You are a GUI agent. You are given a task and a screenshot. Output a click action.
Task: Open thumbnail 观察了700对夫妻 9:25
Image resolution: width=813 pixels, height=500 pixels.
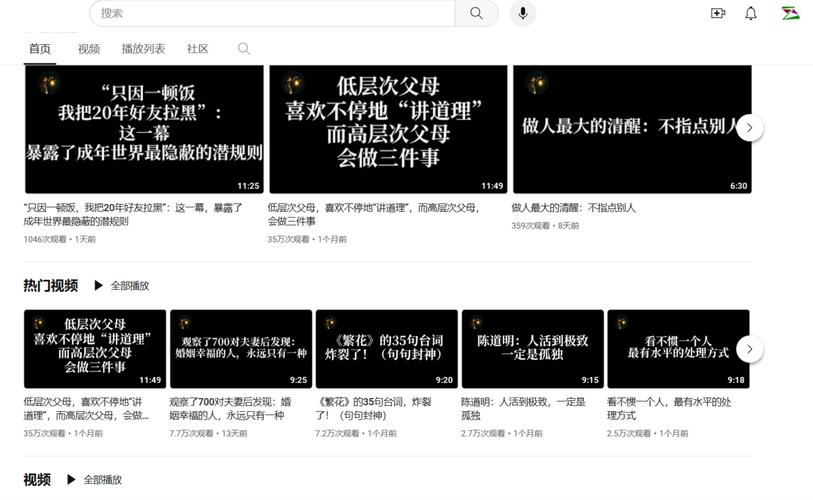pos(241,349)
